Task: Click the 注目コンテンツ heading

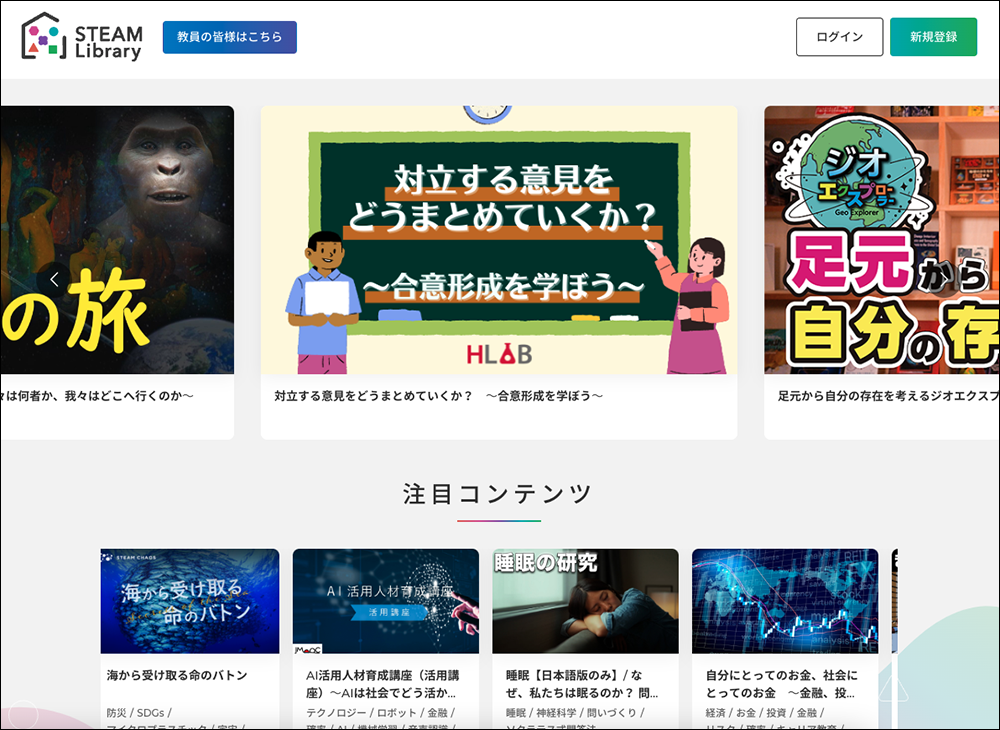Action: [498, 494]
